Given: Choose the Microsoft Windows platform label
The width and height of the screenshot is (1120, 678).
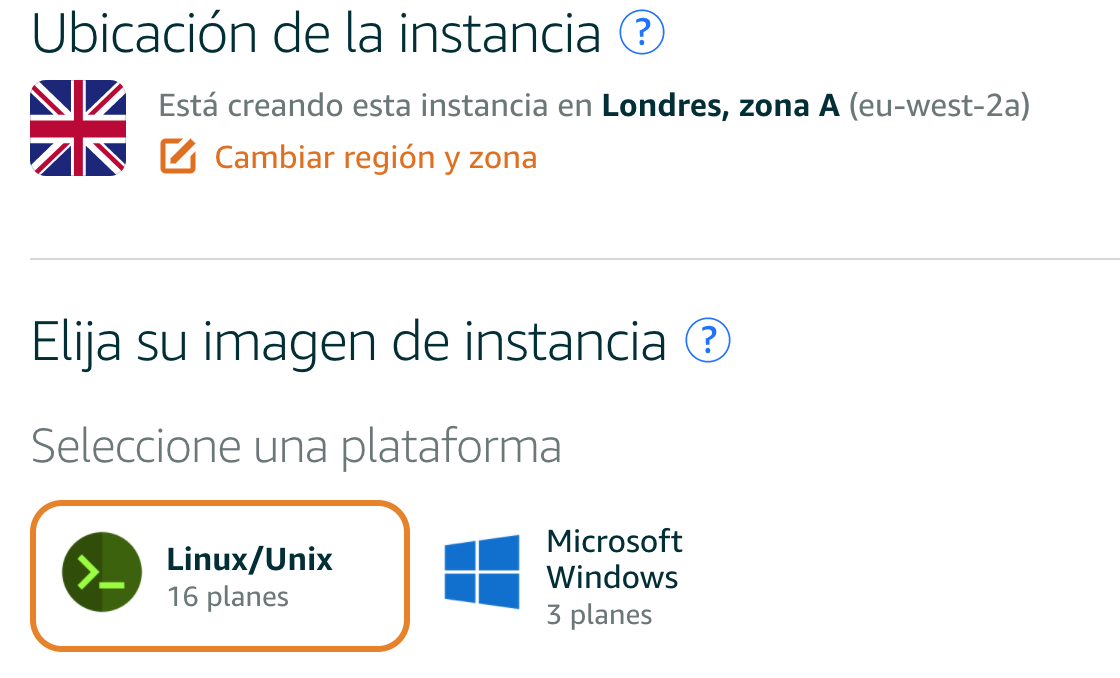Looking at the screenshot, I should 614,559.
